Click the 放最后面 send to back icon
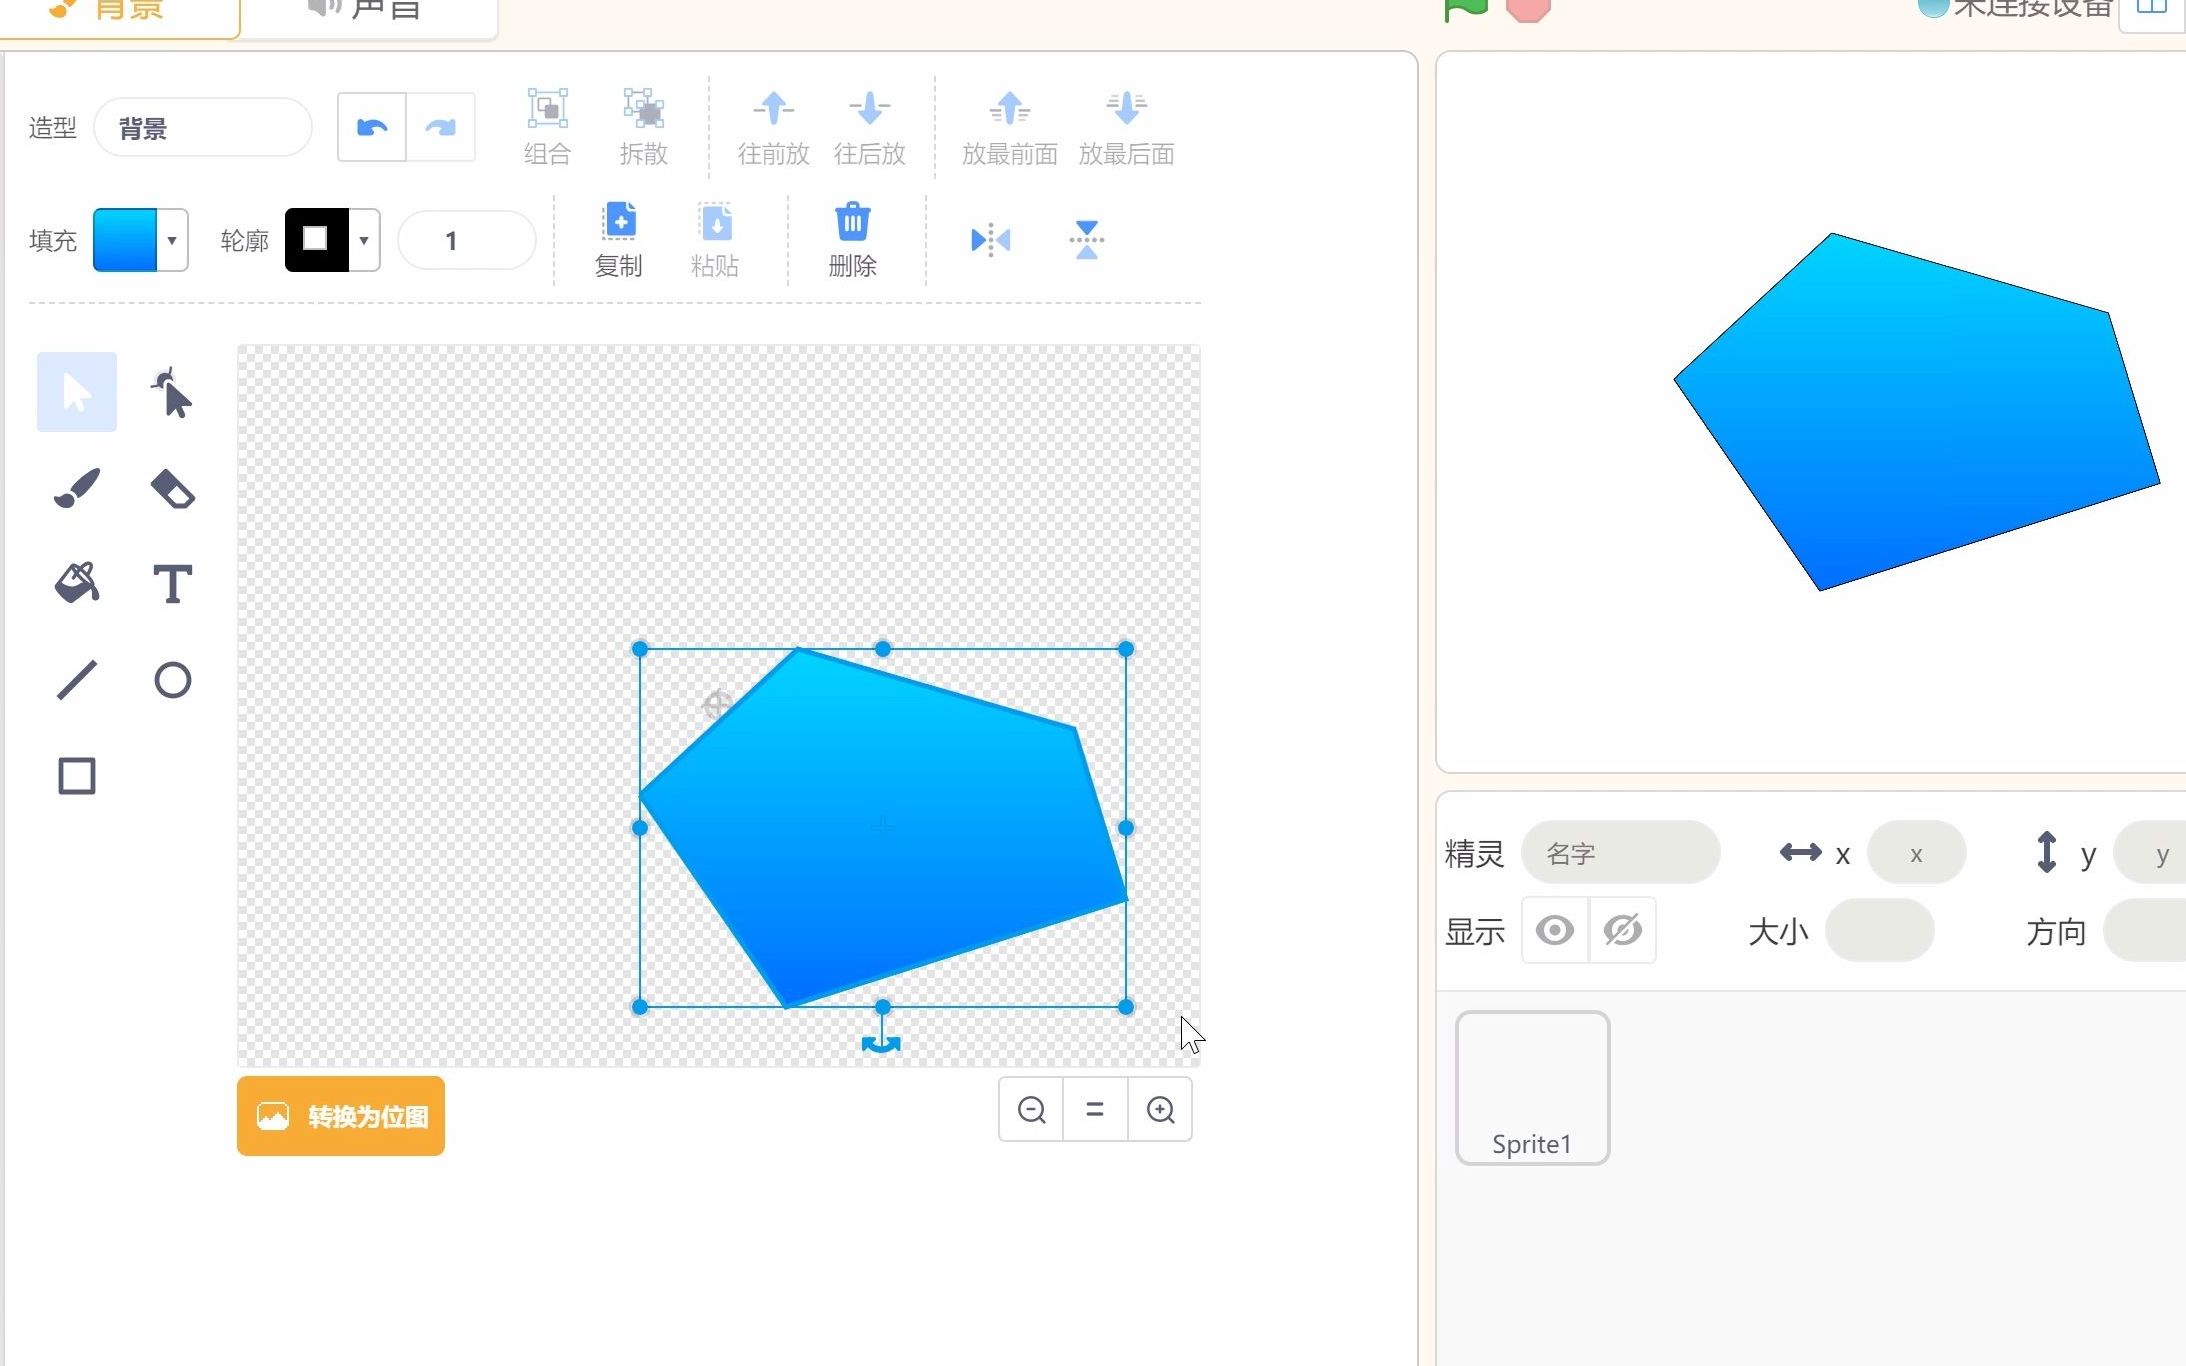The height and width of the screenshot is (1366, 2186). pyautogui.click(x=1126, y=108)
